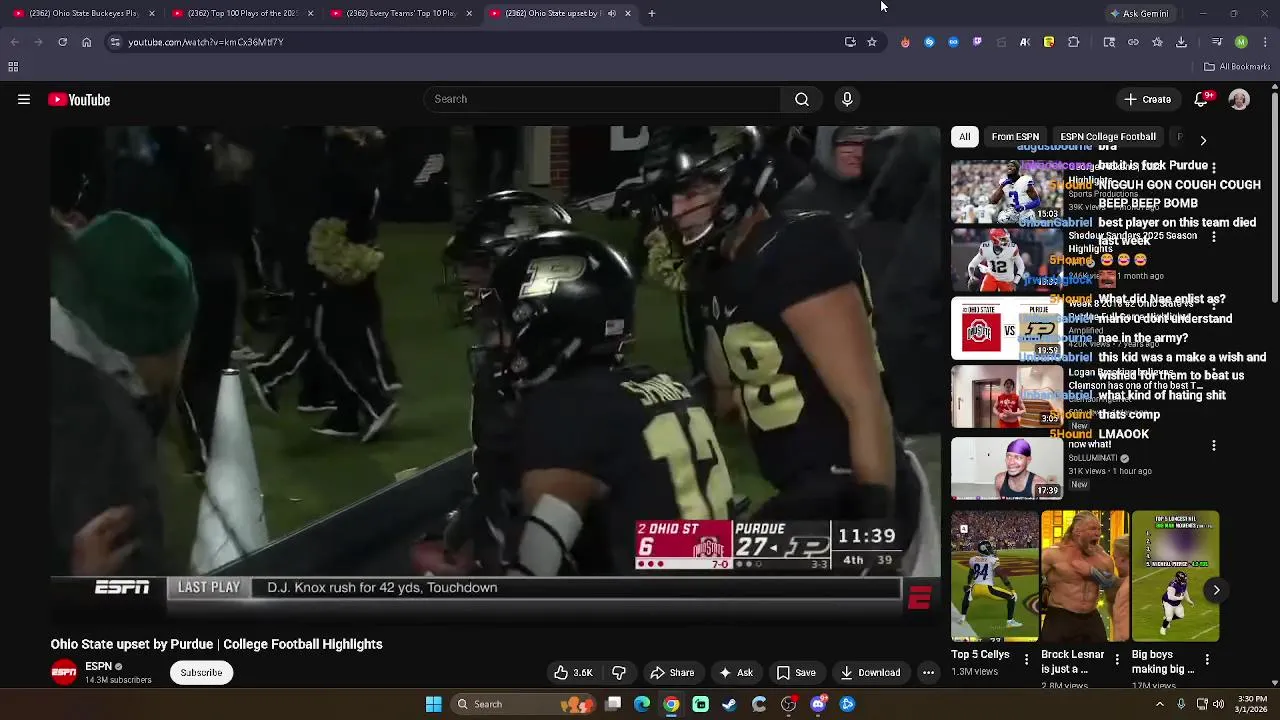Image resolution: width=1280 pixels, height=720 pixels.
Task: Go to Chrome home page button
Action: (86, 42)
